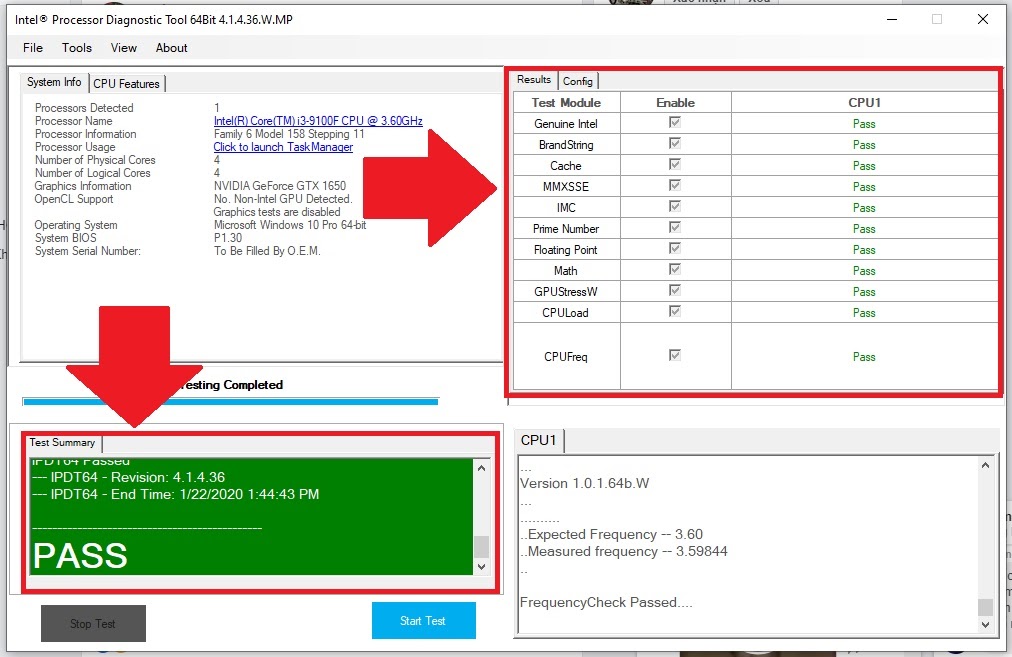Click the MMXSSE module cell

567,187
